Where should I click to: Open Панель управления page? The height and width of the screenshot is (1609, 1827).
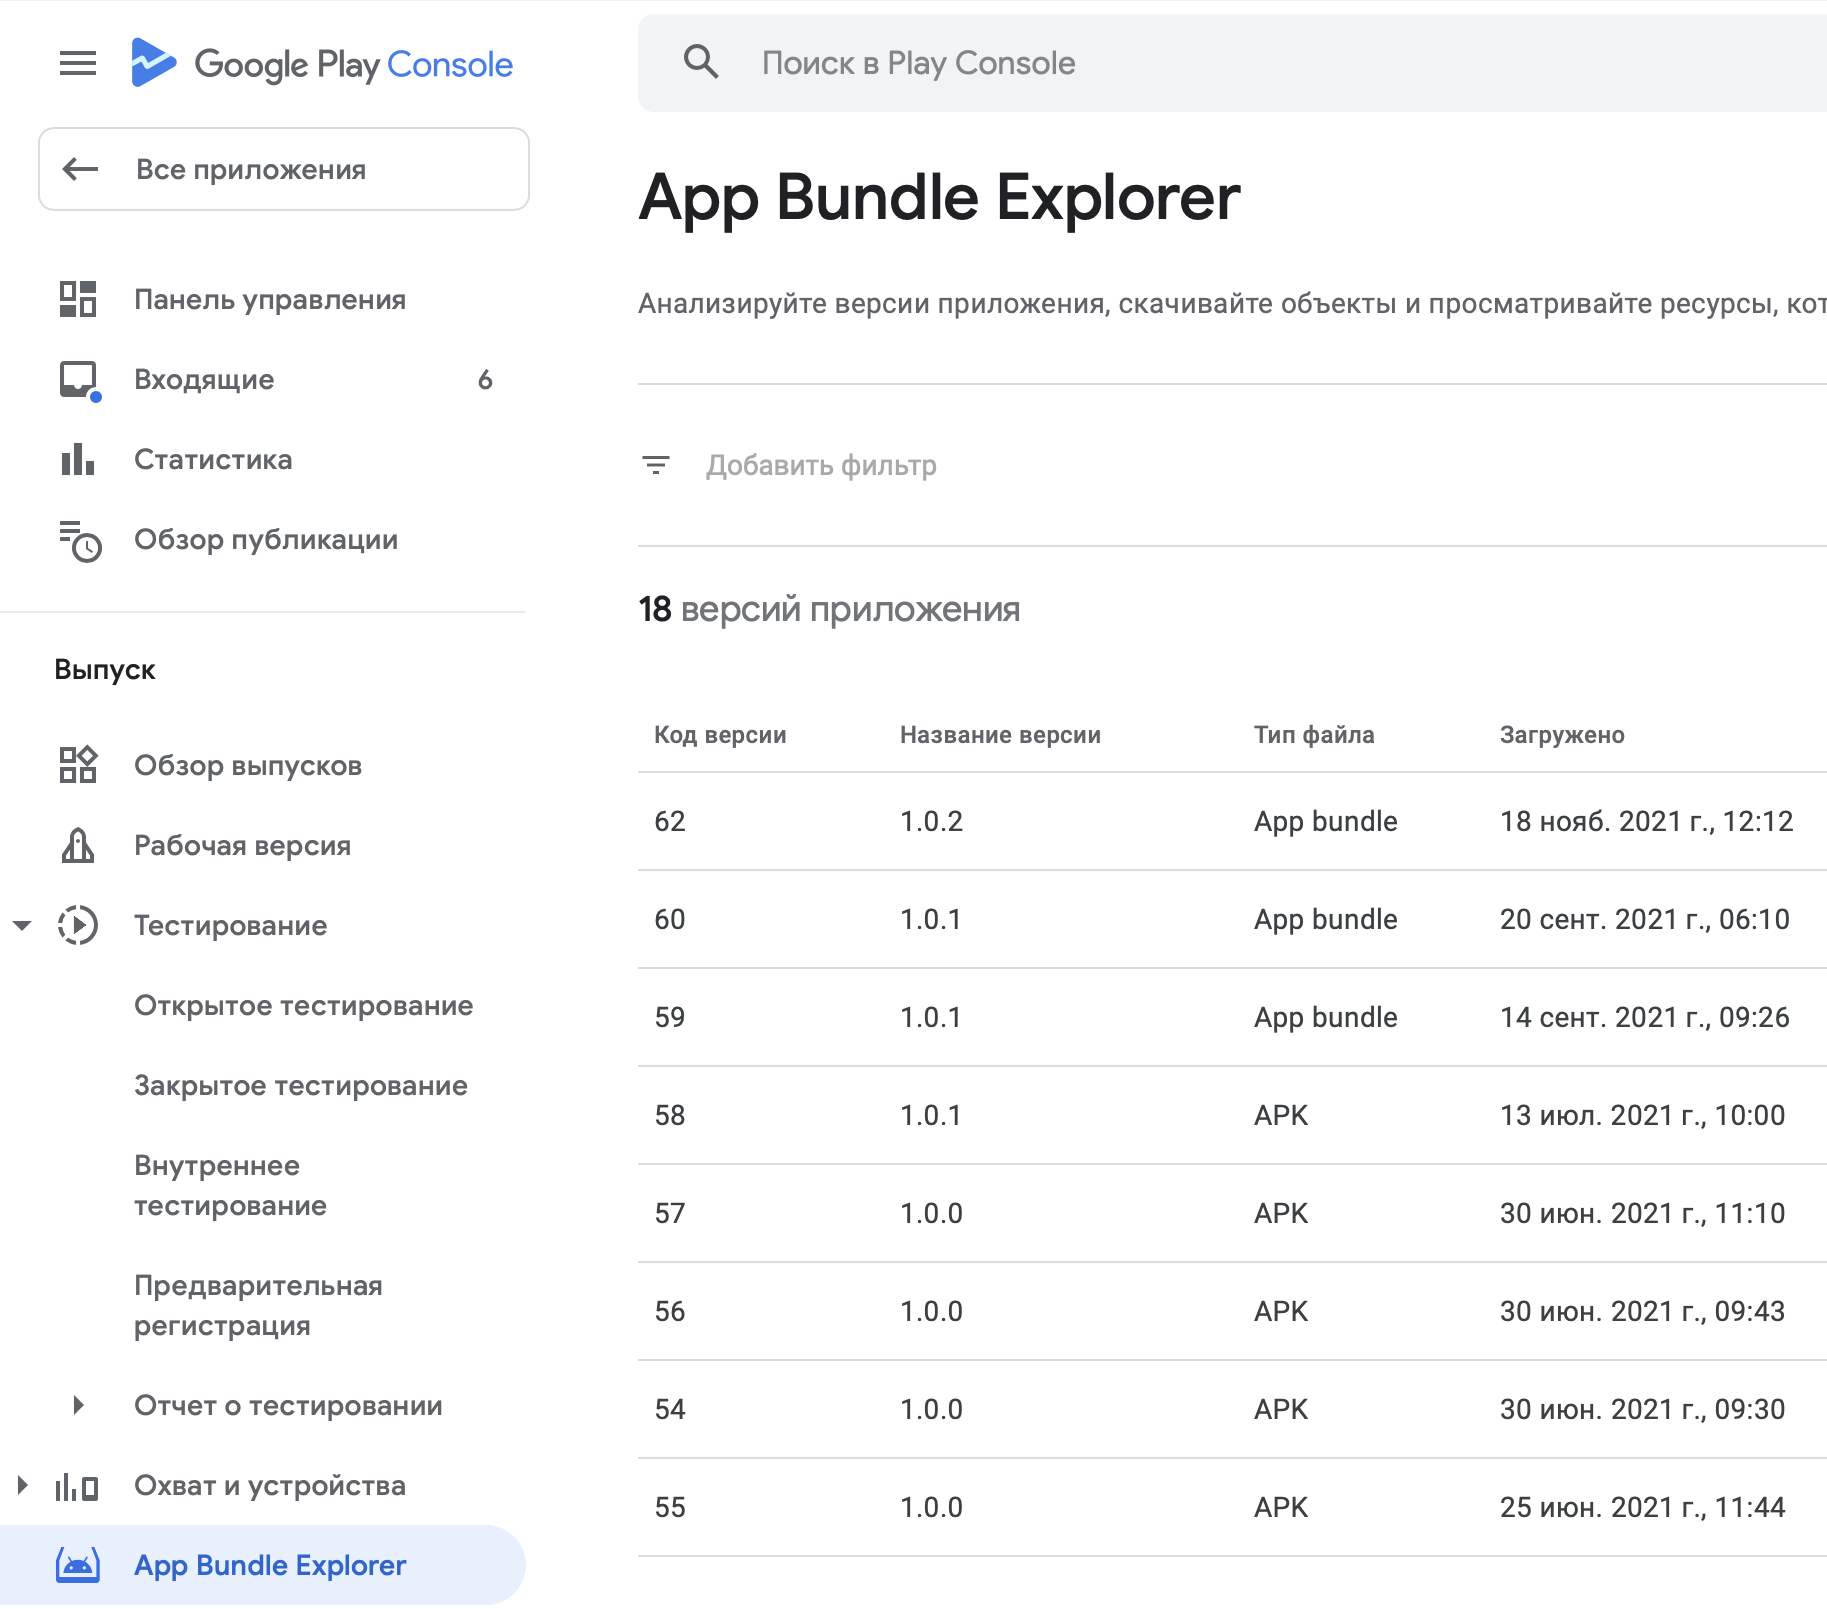pos(270,299)
